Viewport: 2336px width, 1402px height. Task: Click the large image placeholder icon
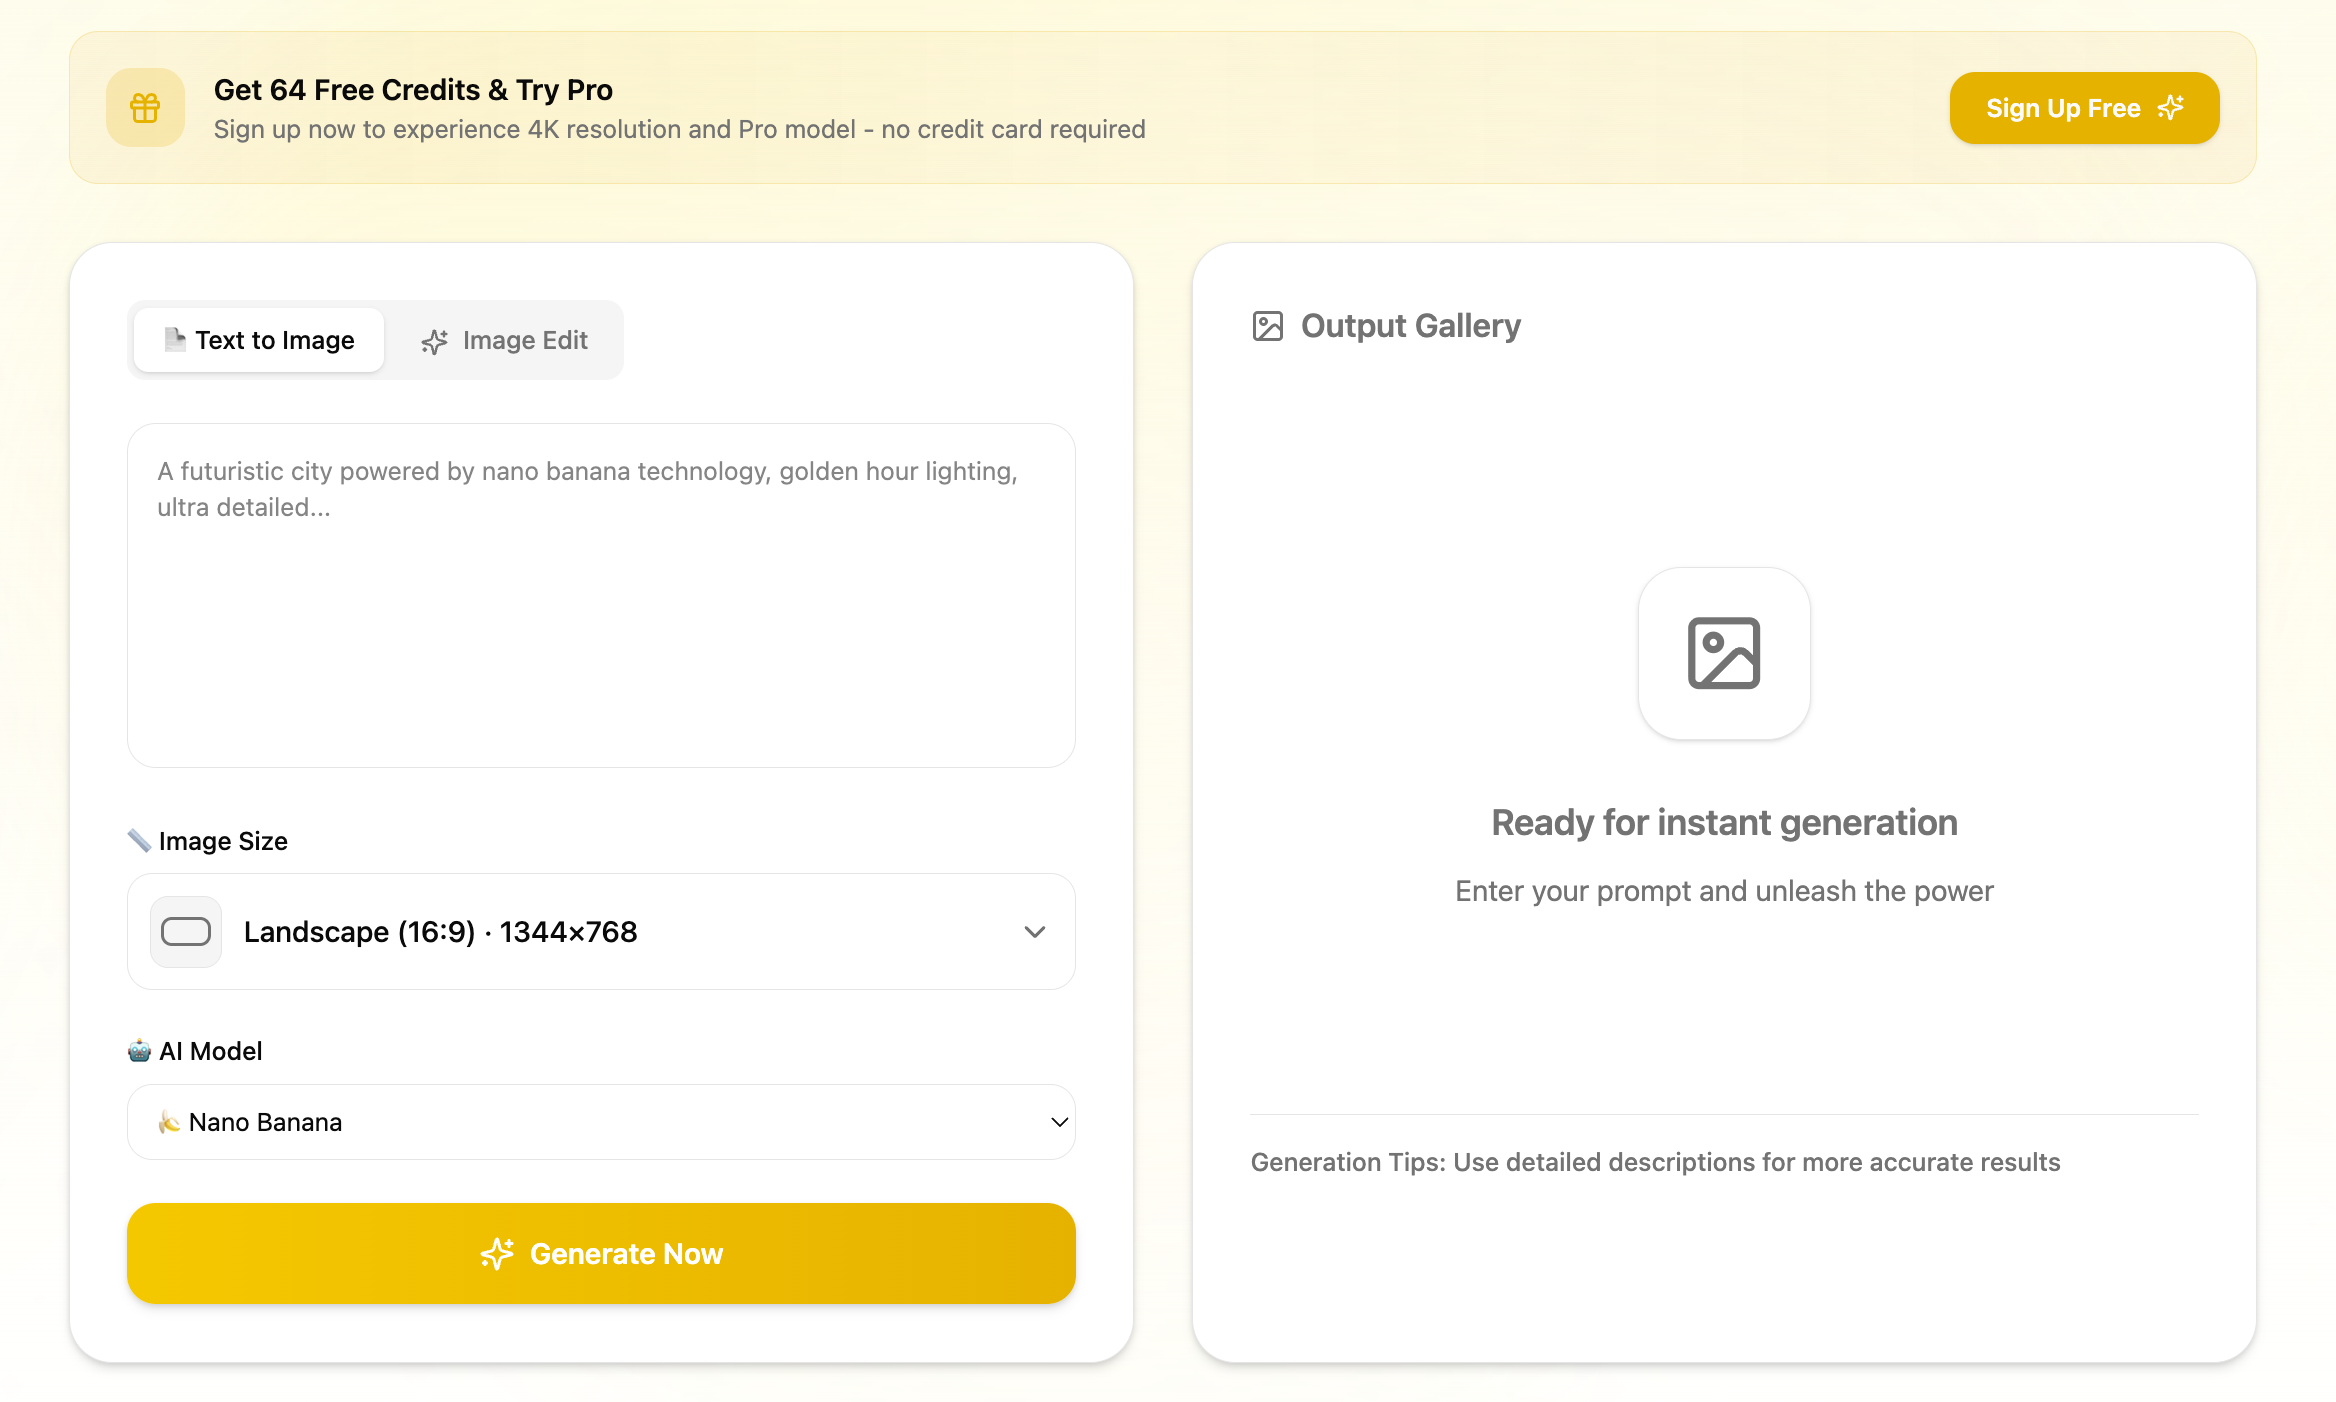coord(1723,653)
